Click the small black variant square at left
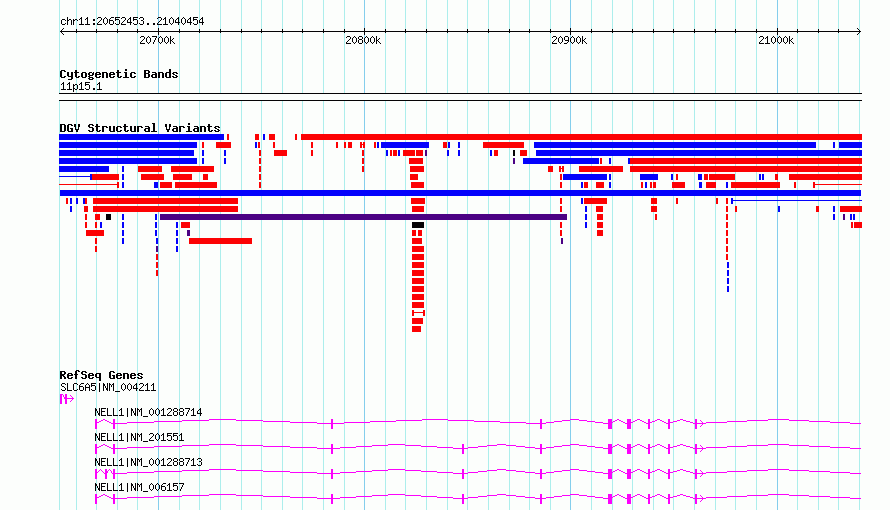This screenshot has height=510, width=890. 108,217
